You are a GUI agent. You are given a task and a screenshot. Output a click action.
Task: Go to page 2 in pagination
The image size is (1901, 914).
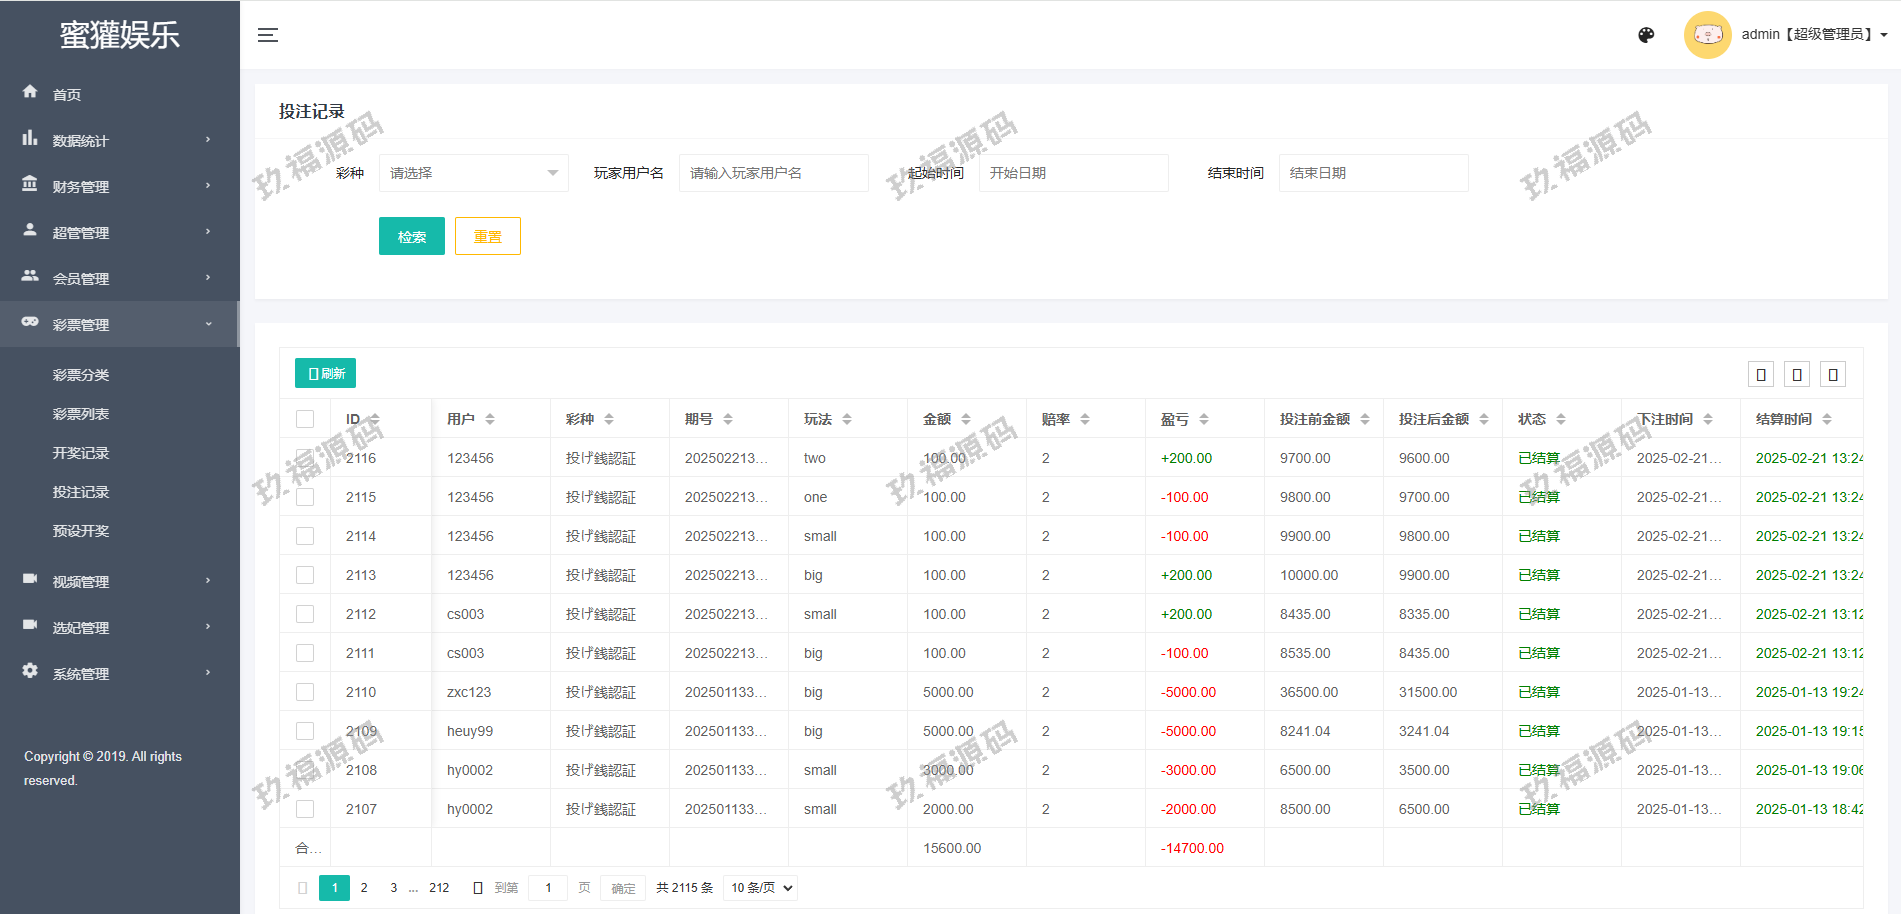pyautogui.click(x=364, y=888)
